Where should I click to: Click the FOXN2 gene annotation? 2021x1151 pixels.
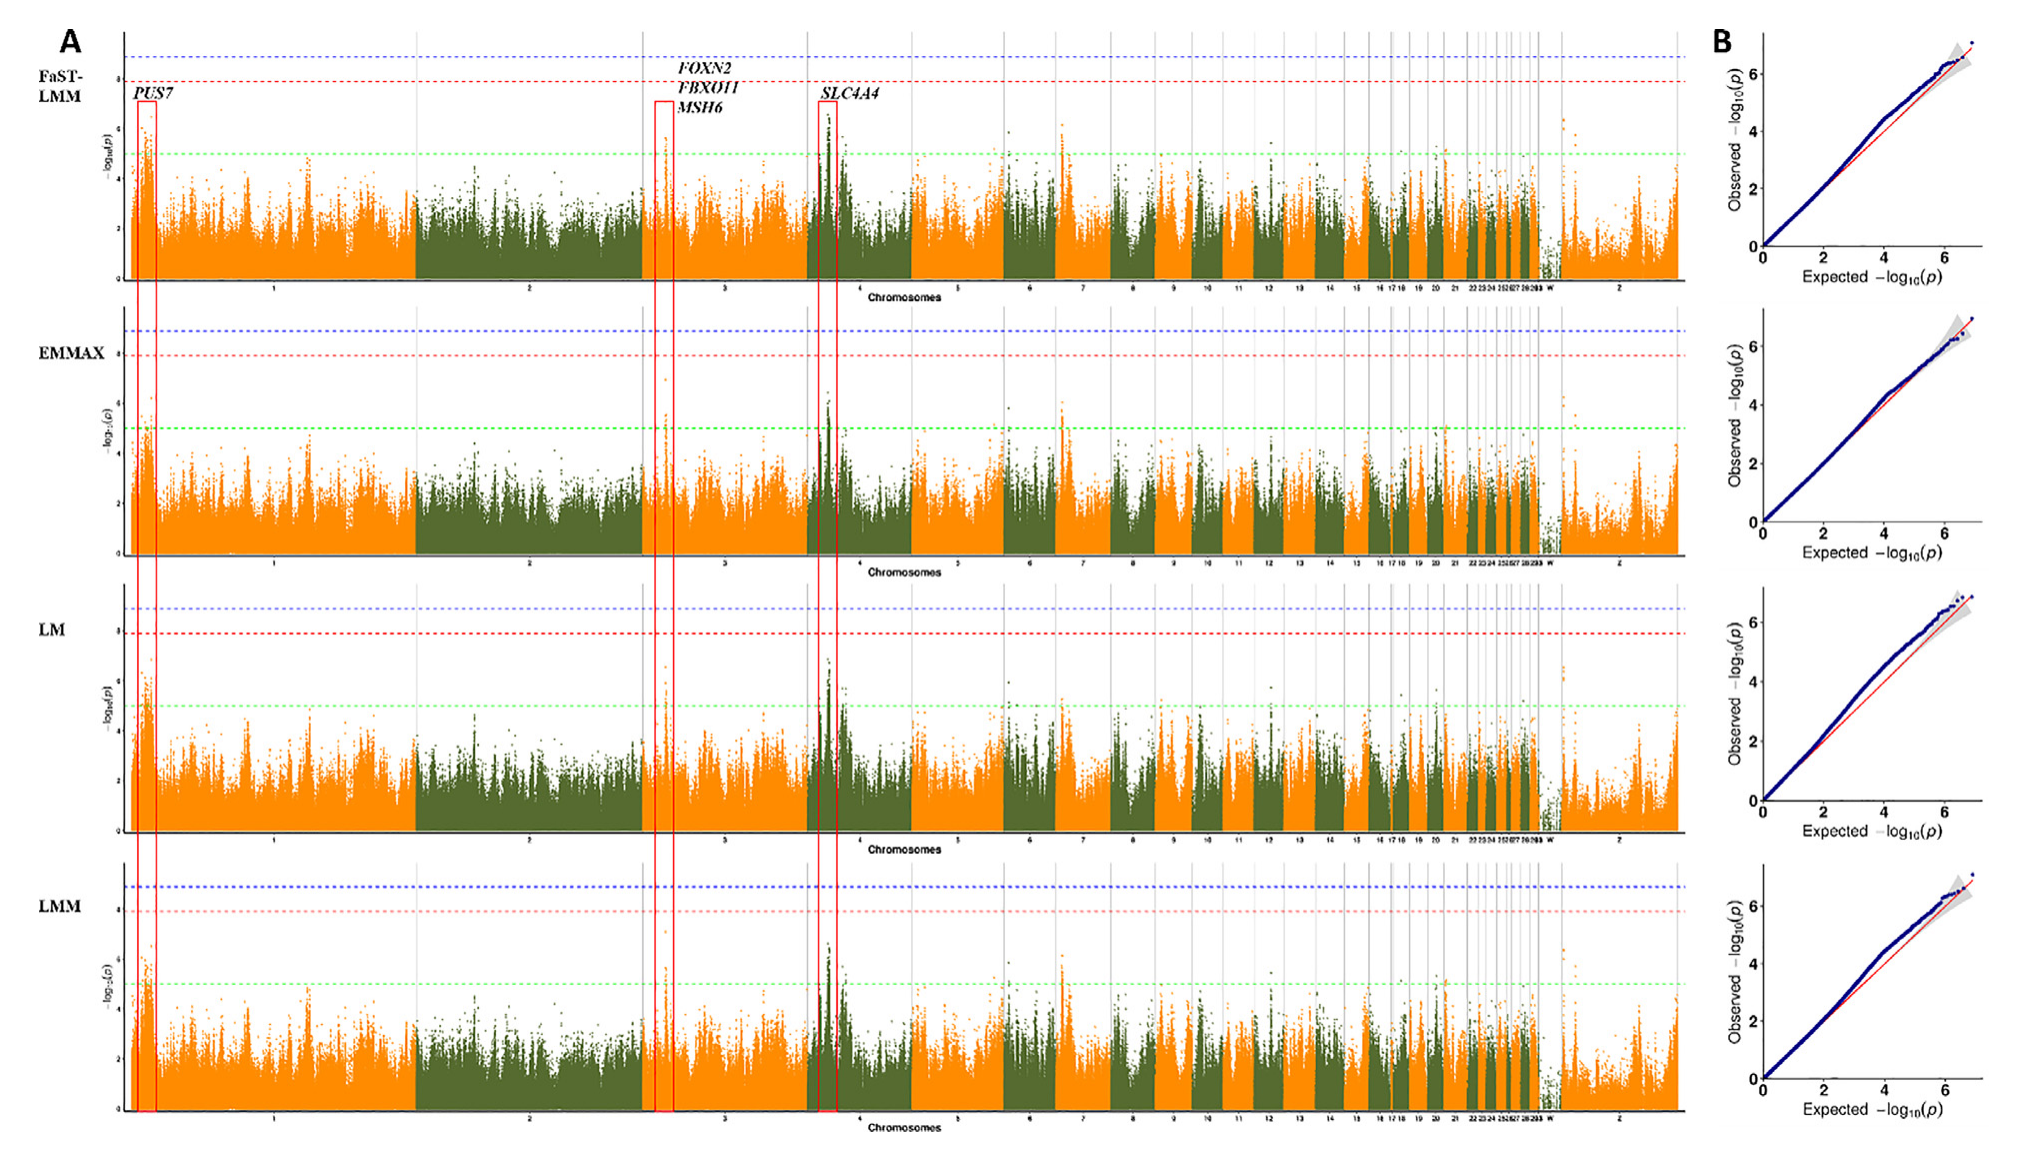pos(704,68)
